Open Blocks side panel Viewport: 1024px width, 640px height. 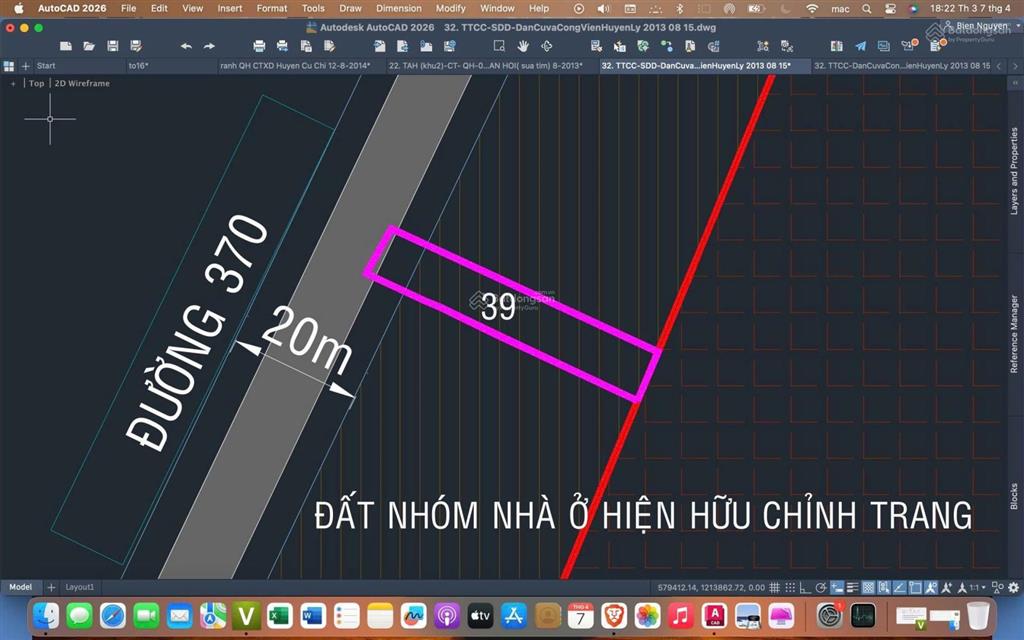(1014, 496)
